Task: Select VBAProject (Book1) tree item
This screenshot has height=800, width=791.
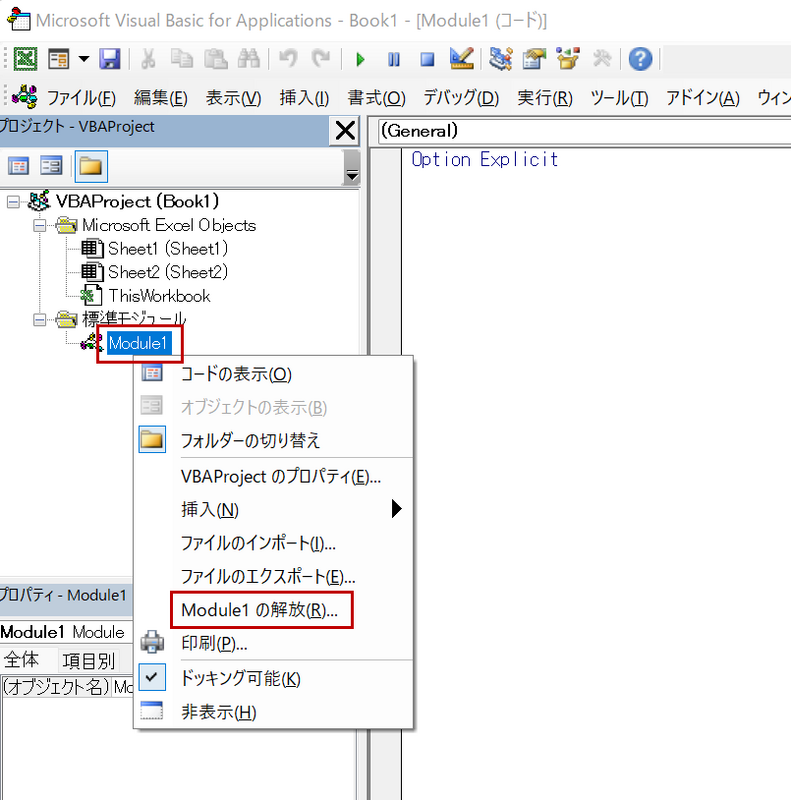Action: pyautogui.click(x=137, y=202)
